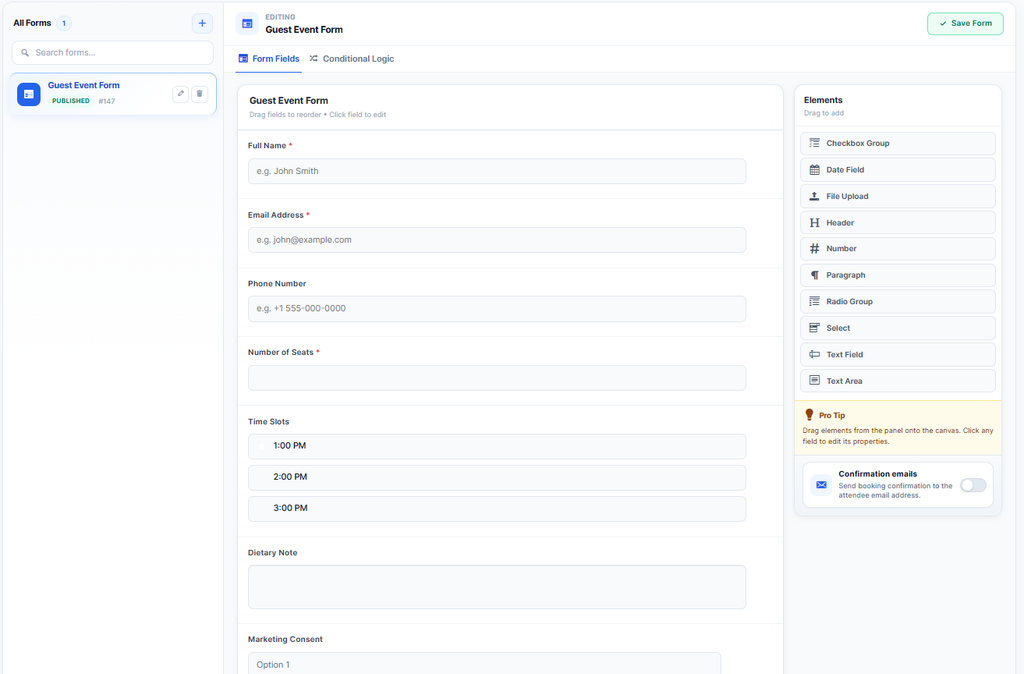Click the Time Slots field label
Screen dimensions: 1024x674
(x=268, y=422)
